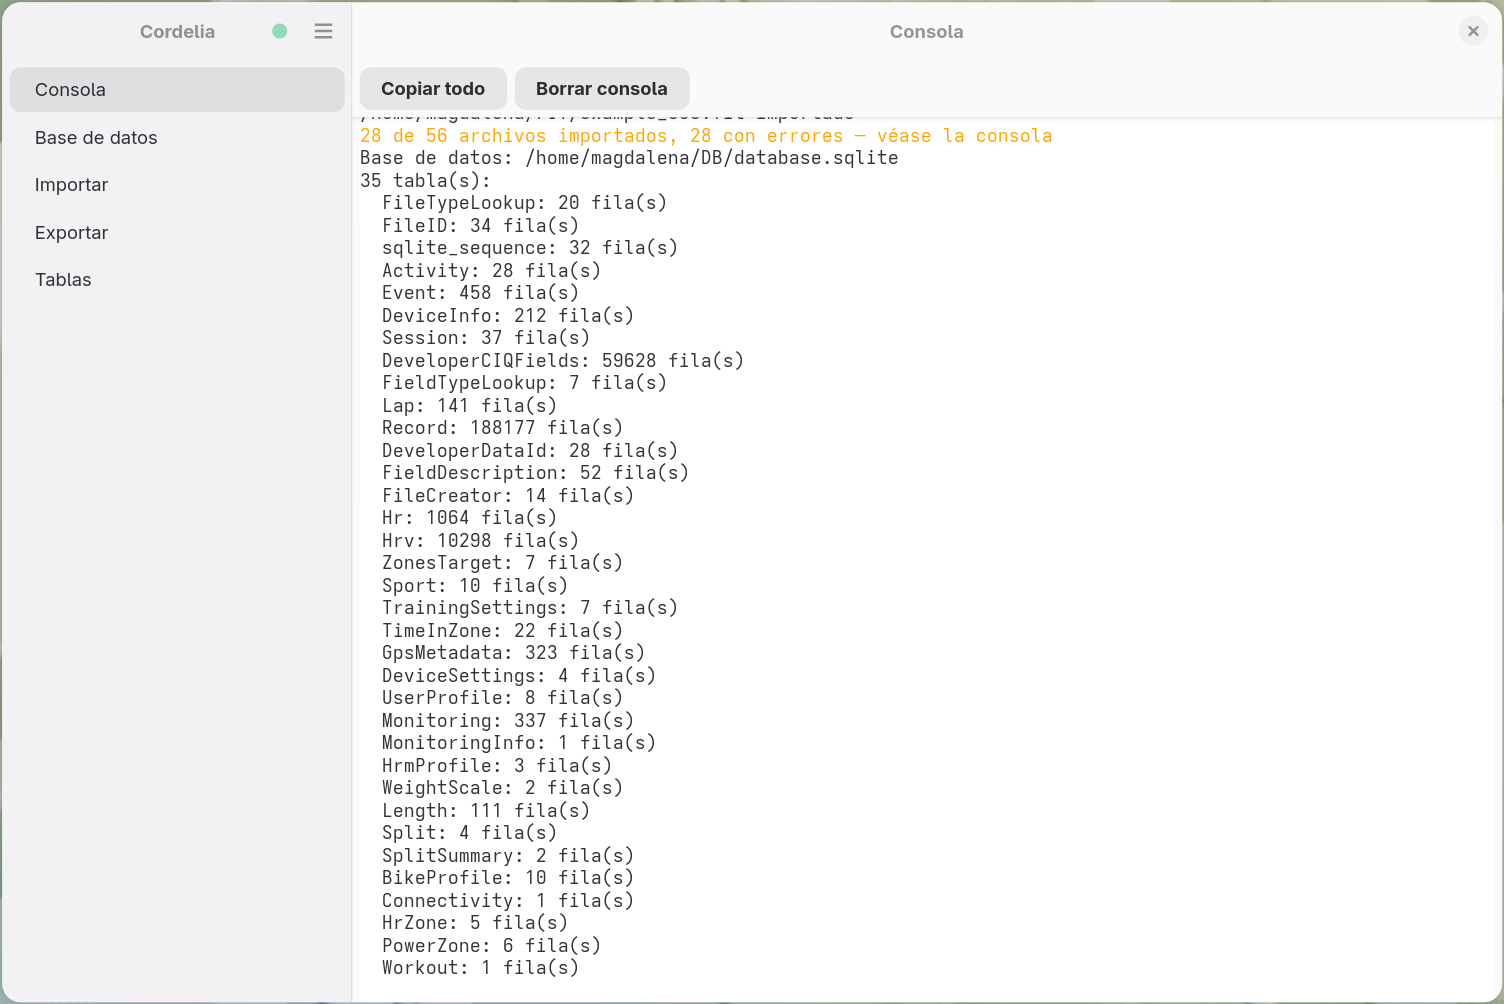
Task: Select the GpsMetadata: 323 fila(s) line
Action: (513, 653)
